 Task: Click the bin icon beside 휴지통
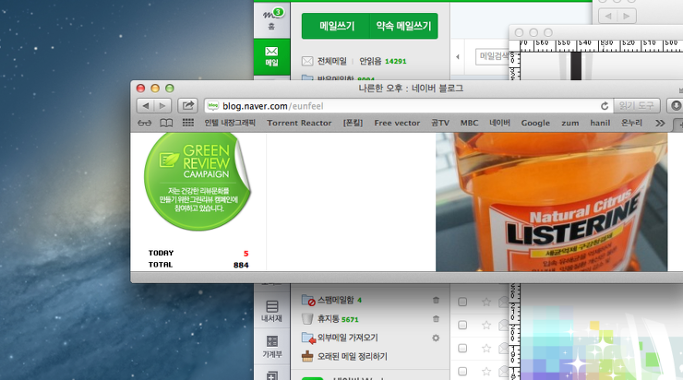tap(308, 319)
